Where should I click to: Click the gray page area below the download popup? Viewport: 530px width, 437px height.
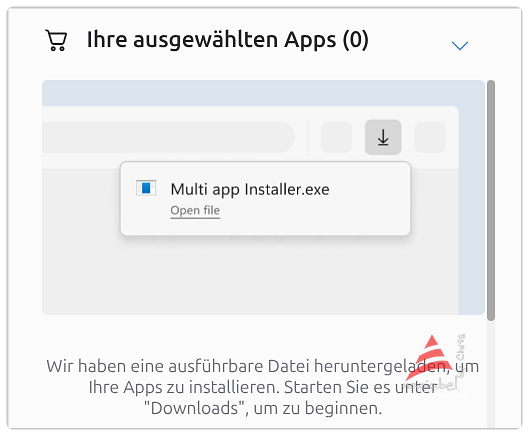pos(250,277)
